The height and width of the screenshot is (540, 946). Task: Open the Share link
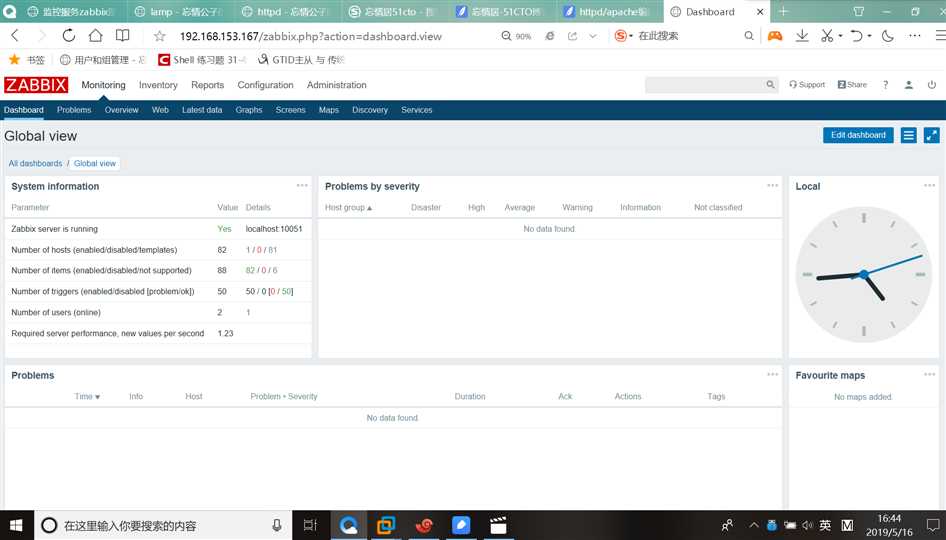(x=852, y=85)
